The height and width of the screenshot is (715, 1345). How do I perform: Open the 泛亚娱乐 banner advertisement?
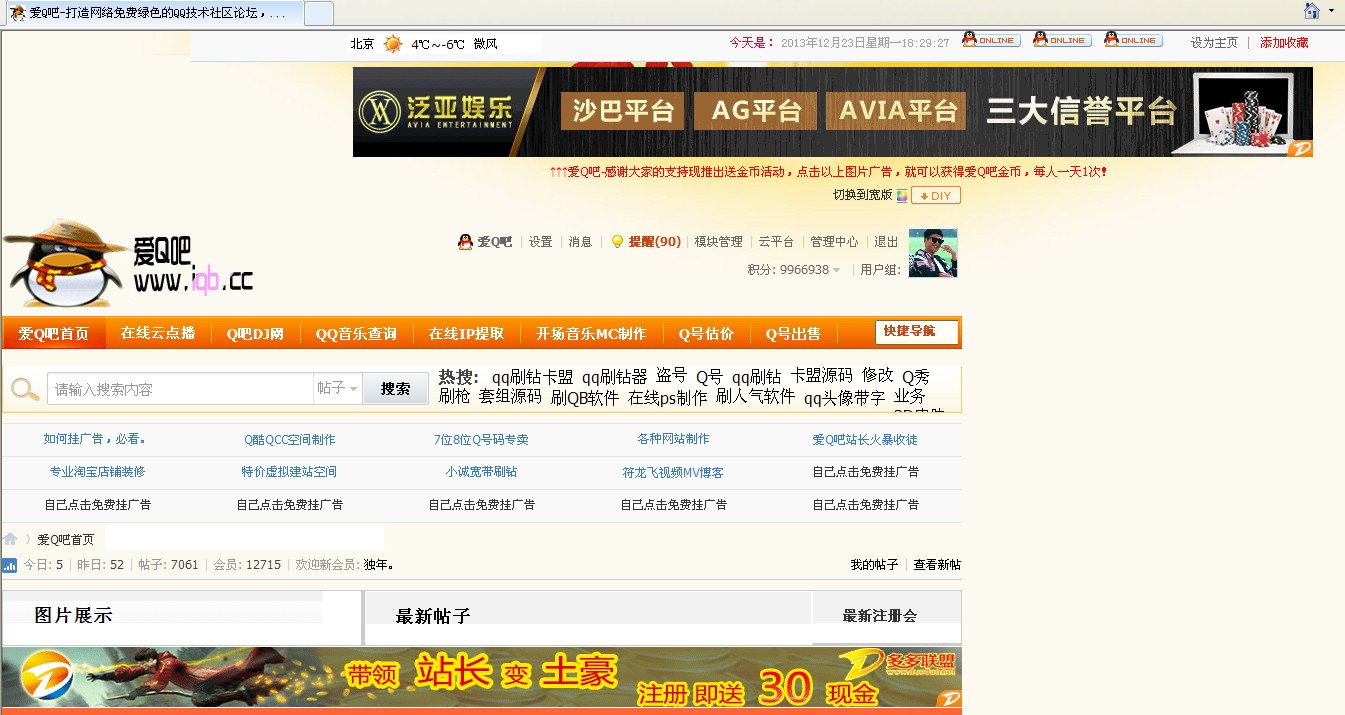coord(832,112)
